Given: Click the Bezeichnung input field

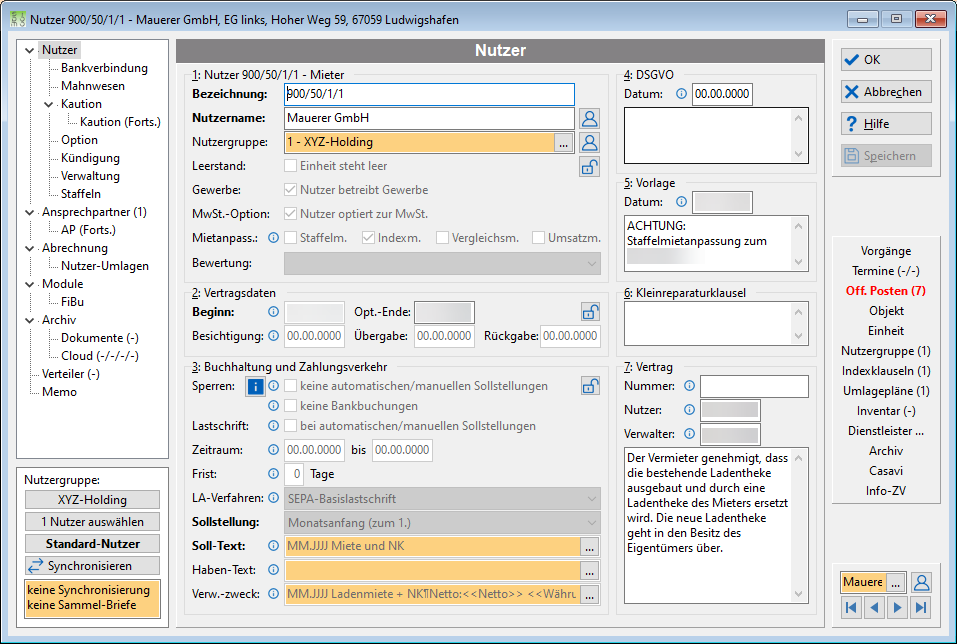Looking at the screenshot, I should (x=430, y=94).
